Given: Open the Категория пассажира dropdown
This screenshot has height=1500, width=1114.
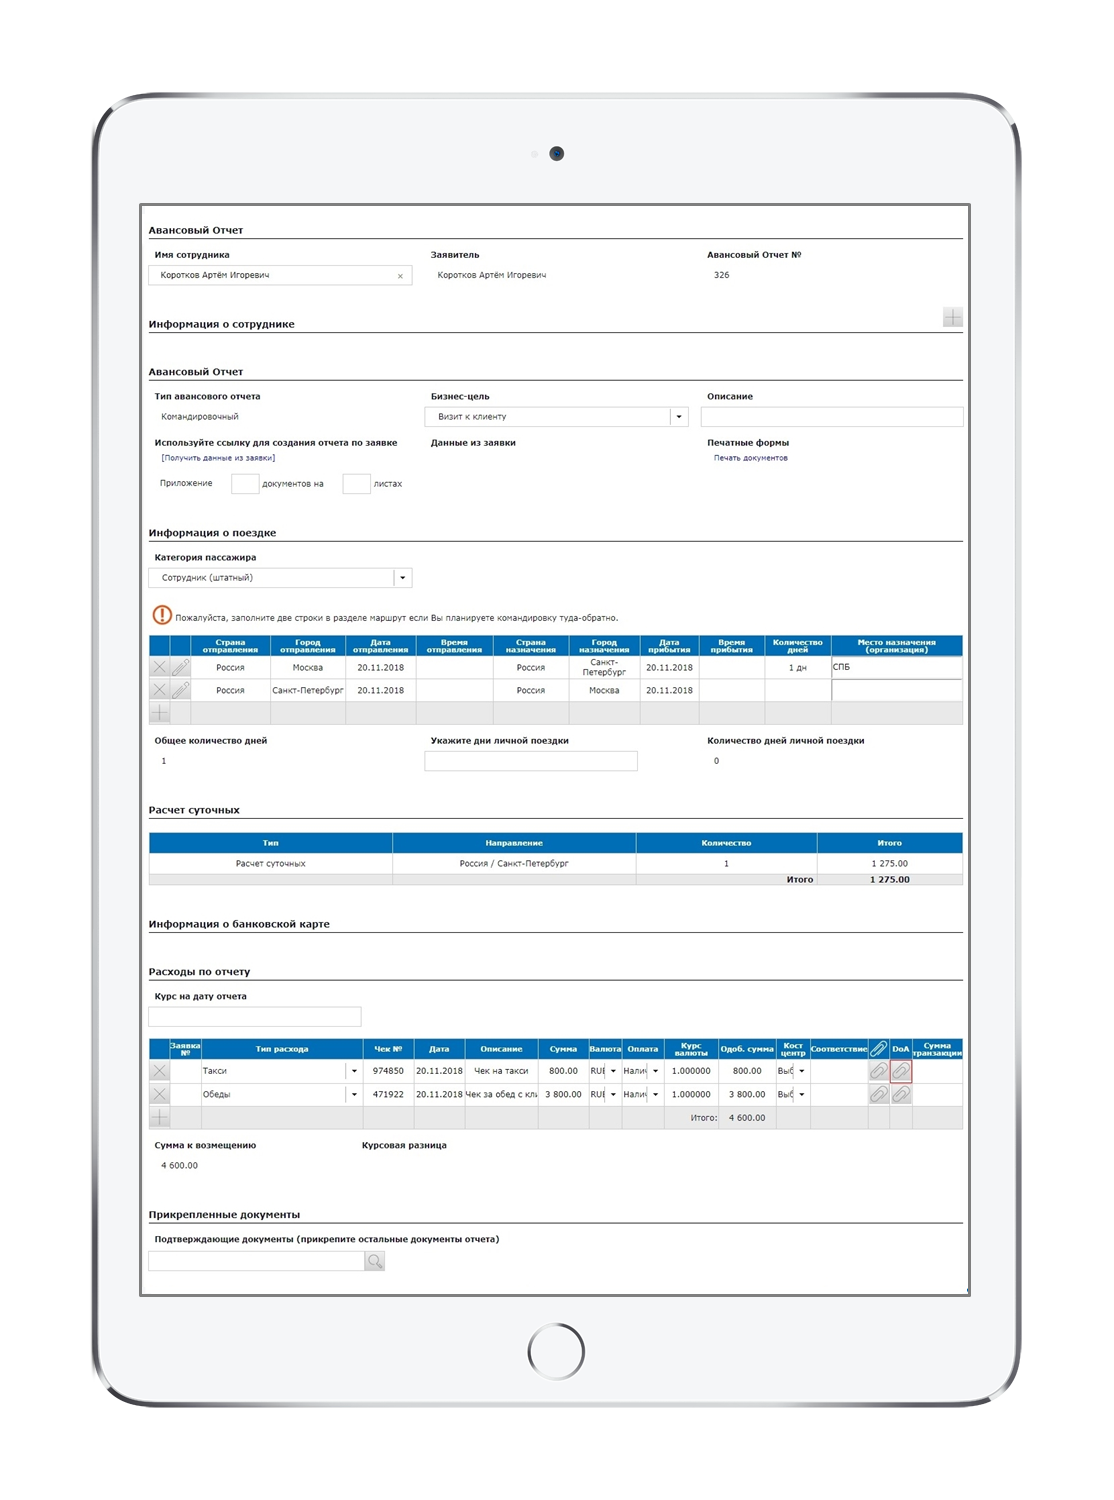Looking at the screenshot, I should (x=402, y=578).
